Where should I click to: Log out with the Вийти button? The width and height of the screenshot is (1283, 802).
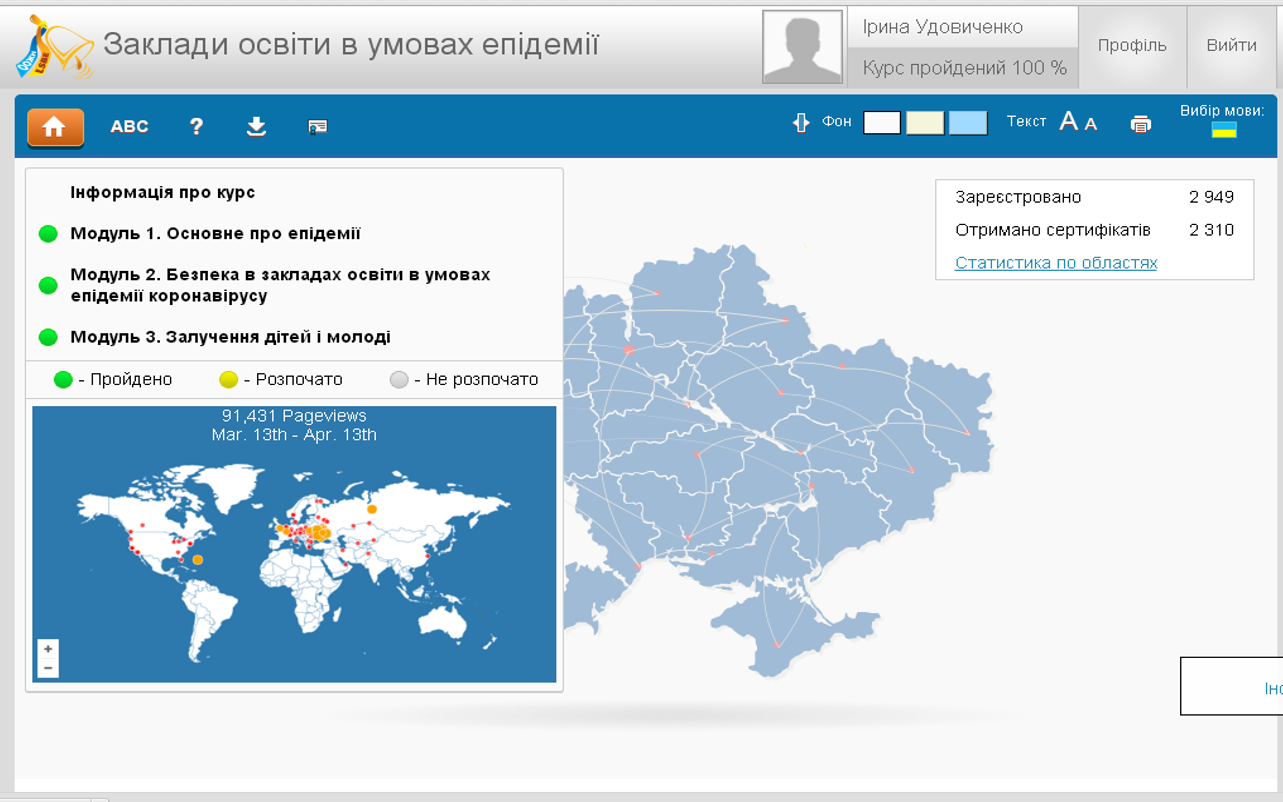click(1232, 46)
